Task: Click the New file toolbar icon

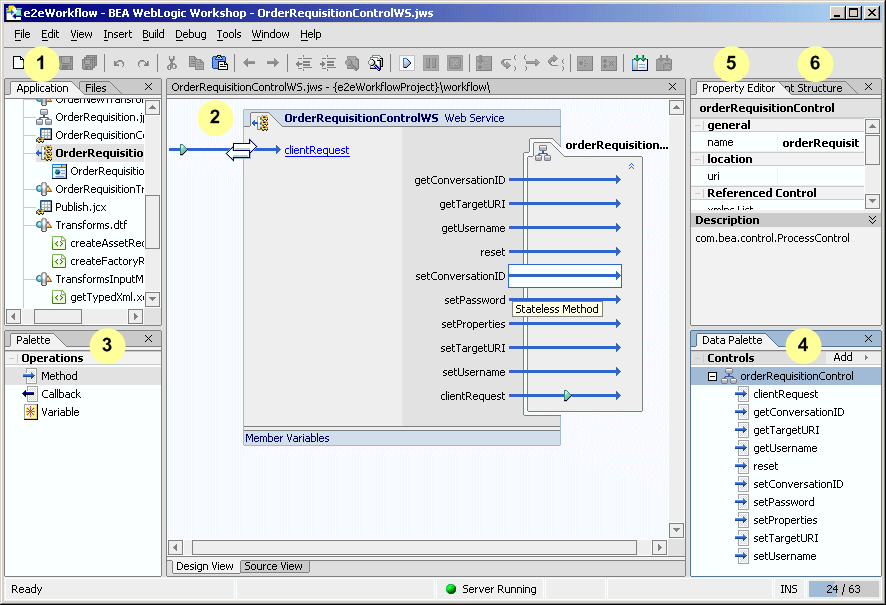Action: pyautogui.click(x=18, y=63)
